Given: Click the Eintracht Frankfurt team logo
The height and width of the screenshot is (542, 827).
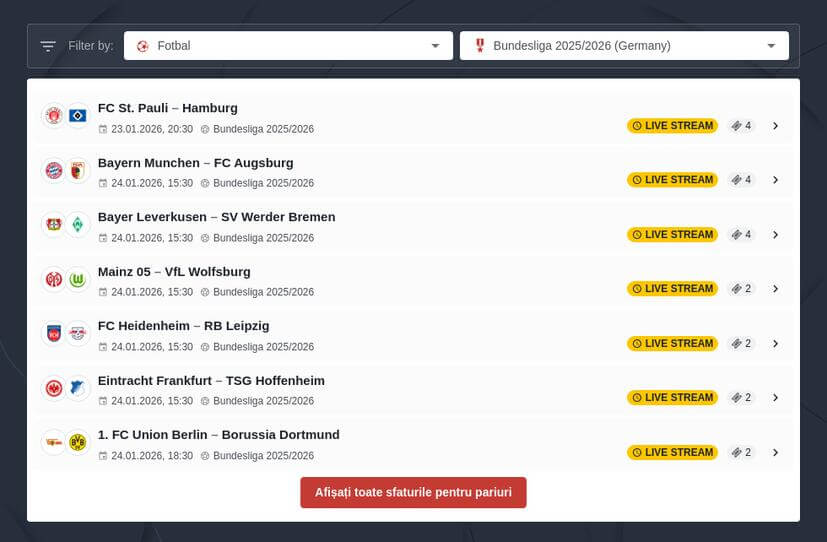Looking at the screenshot, I should point(54,388).
